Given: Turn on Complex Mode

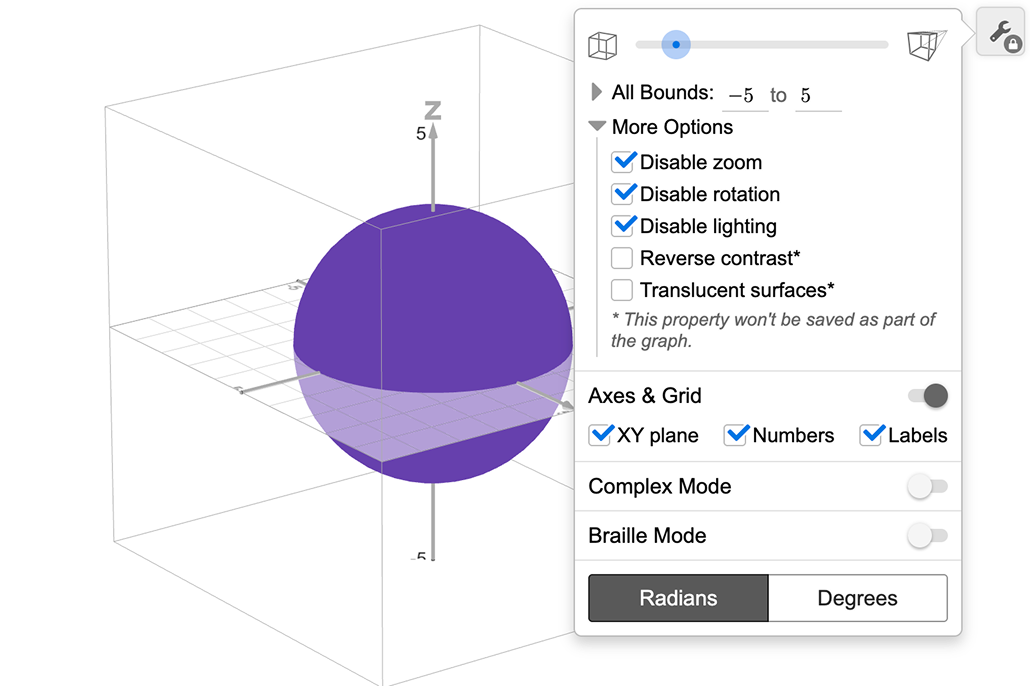Looking at the screenshot, I should click(x=927, y=487).
